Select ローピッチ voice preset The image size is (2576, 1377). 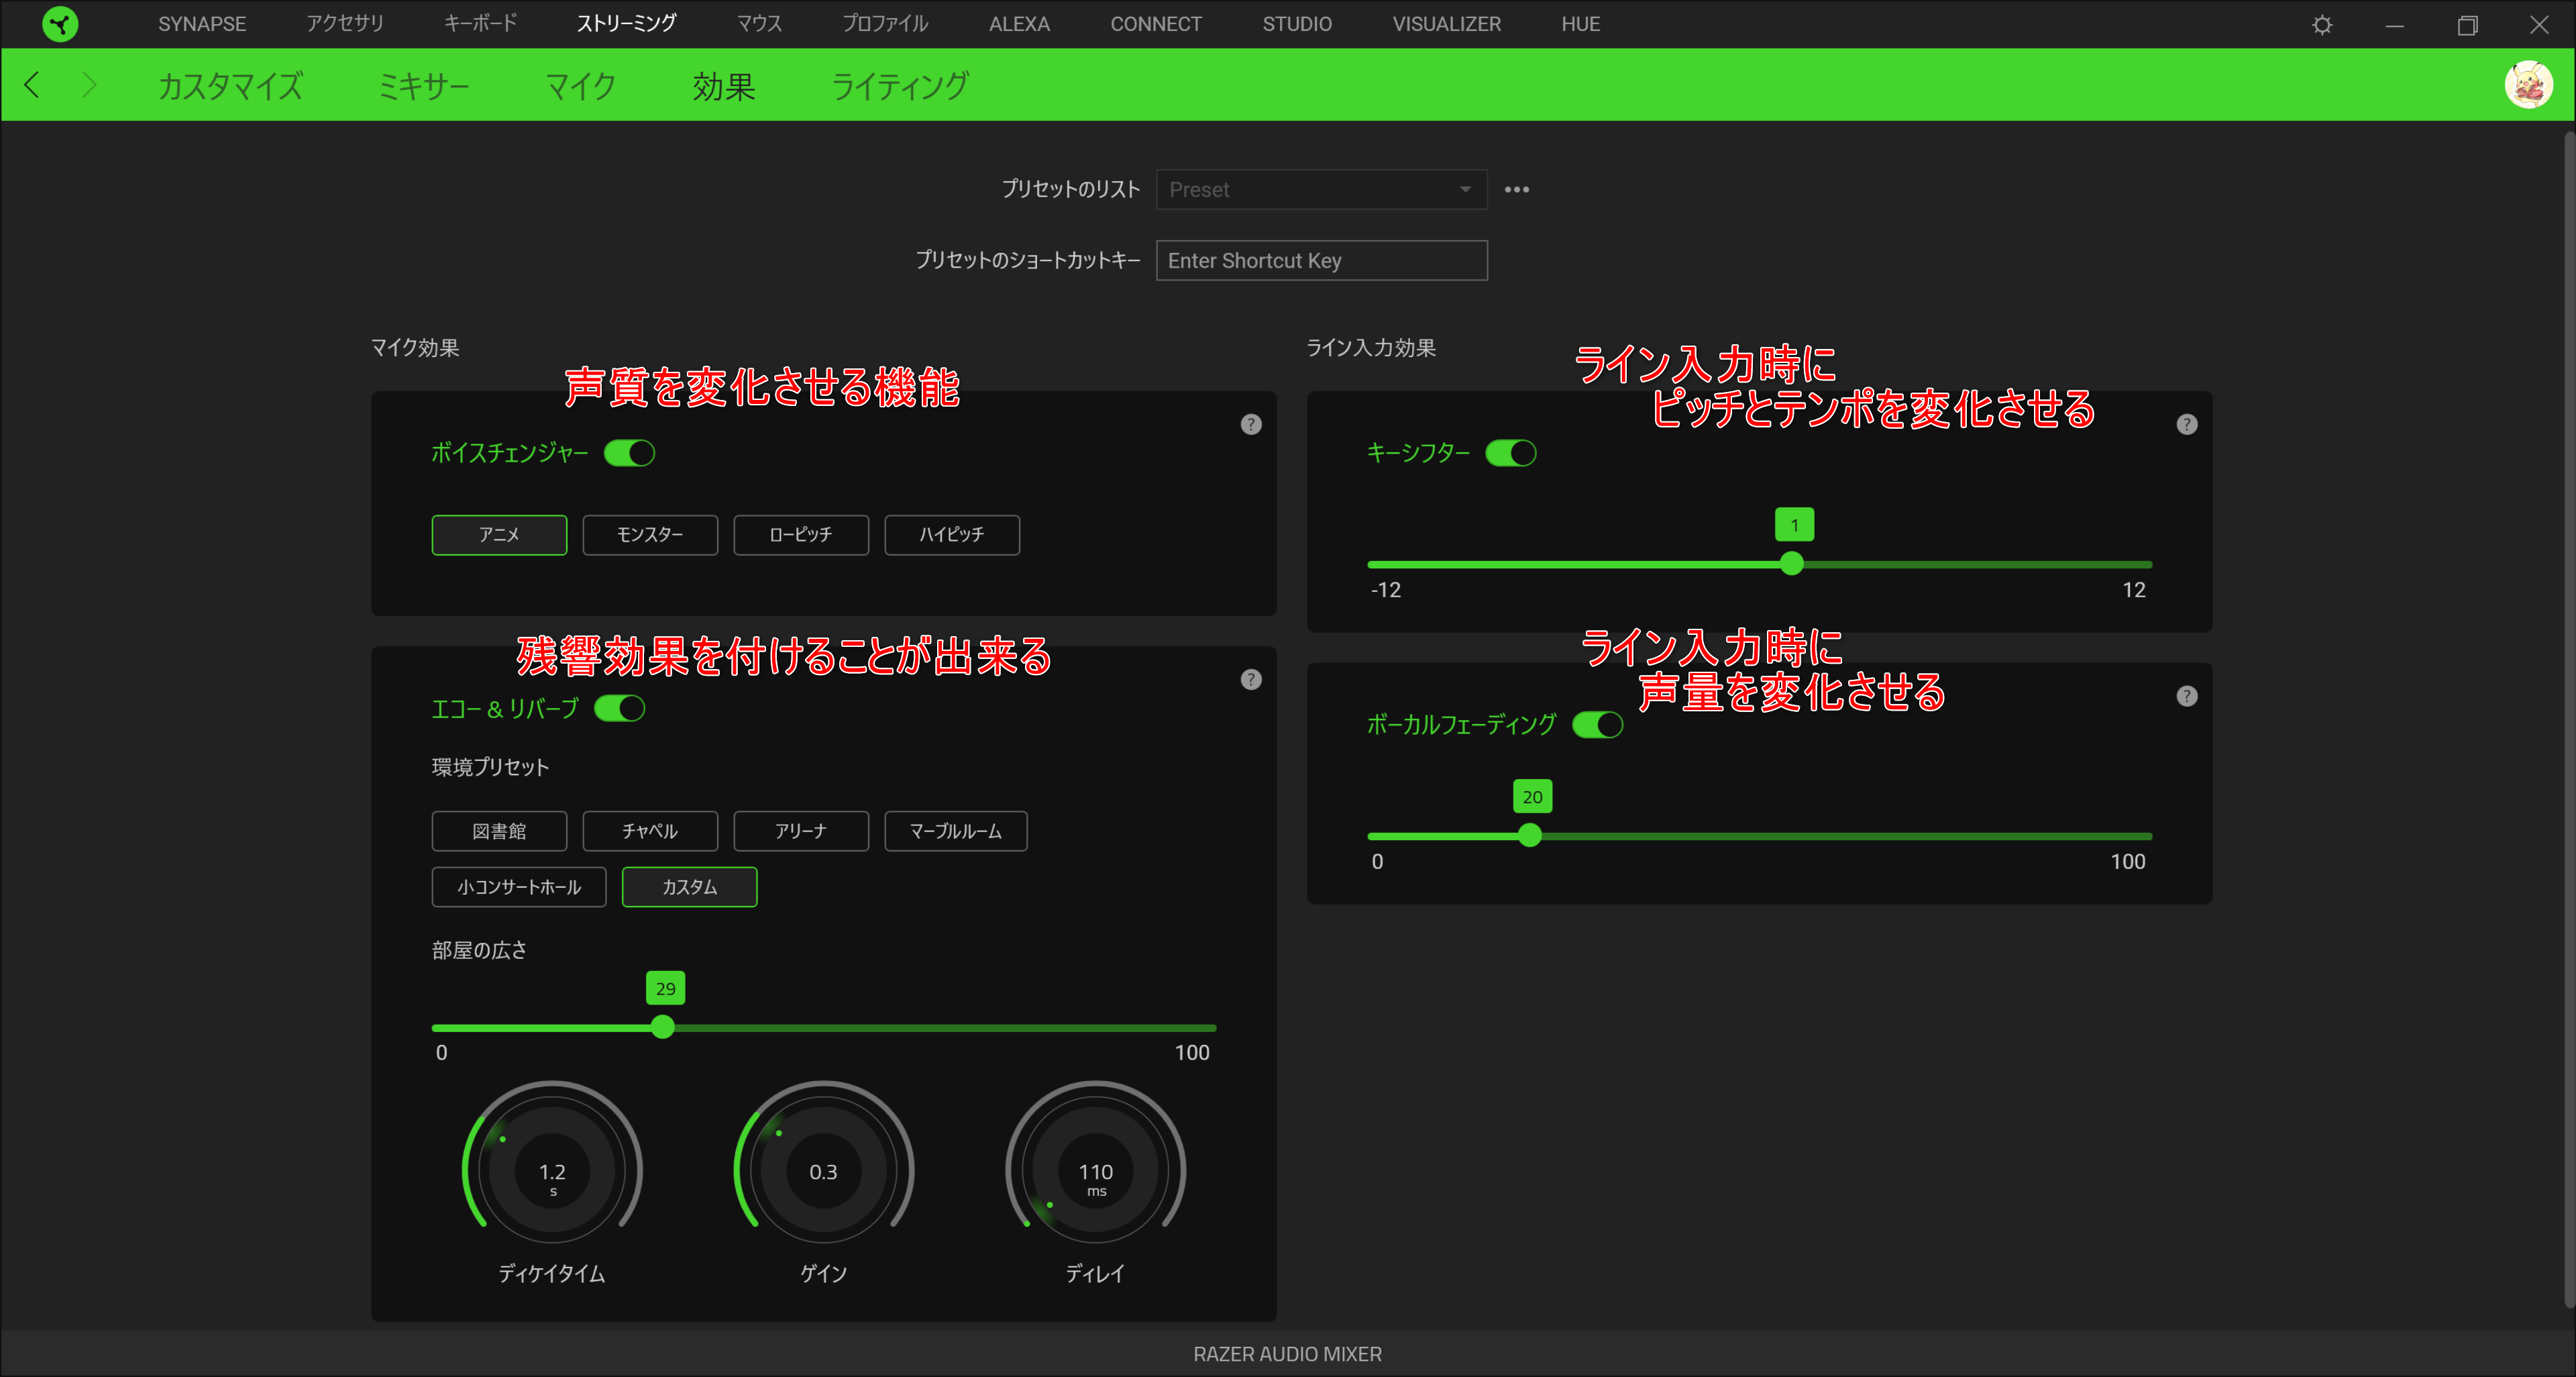[x=801, y=535]
